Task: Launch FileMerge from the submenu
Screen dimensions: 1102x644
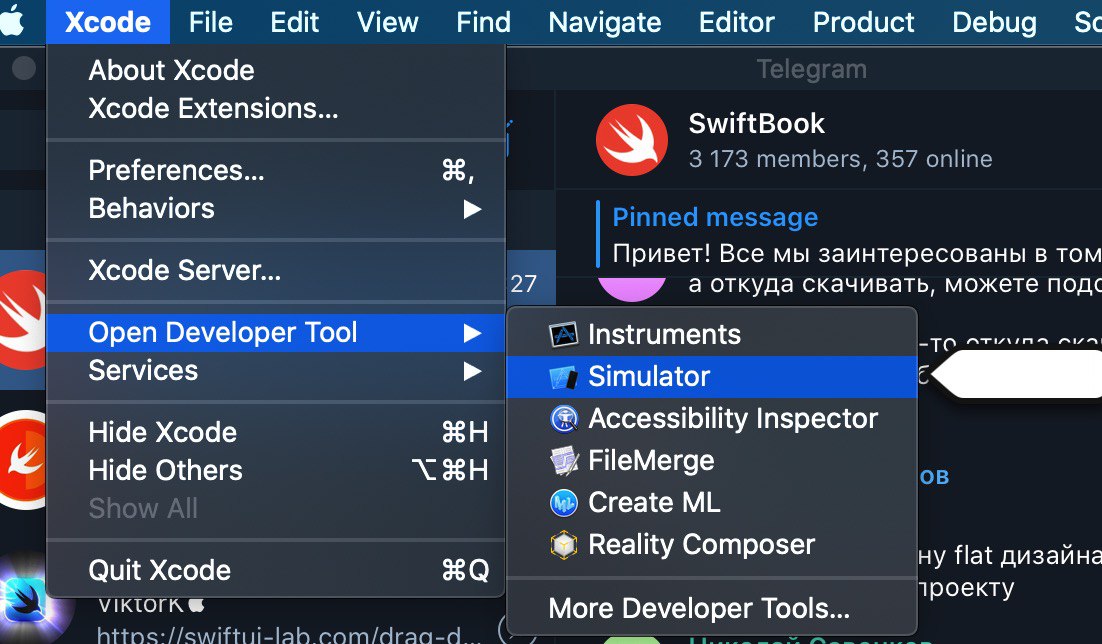Action: [x=712, y=461]
